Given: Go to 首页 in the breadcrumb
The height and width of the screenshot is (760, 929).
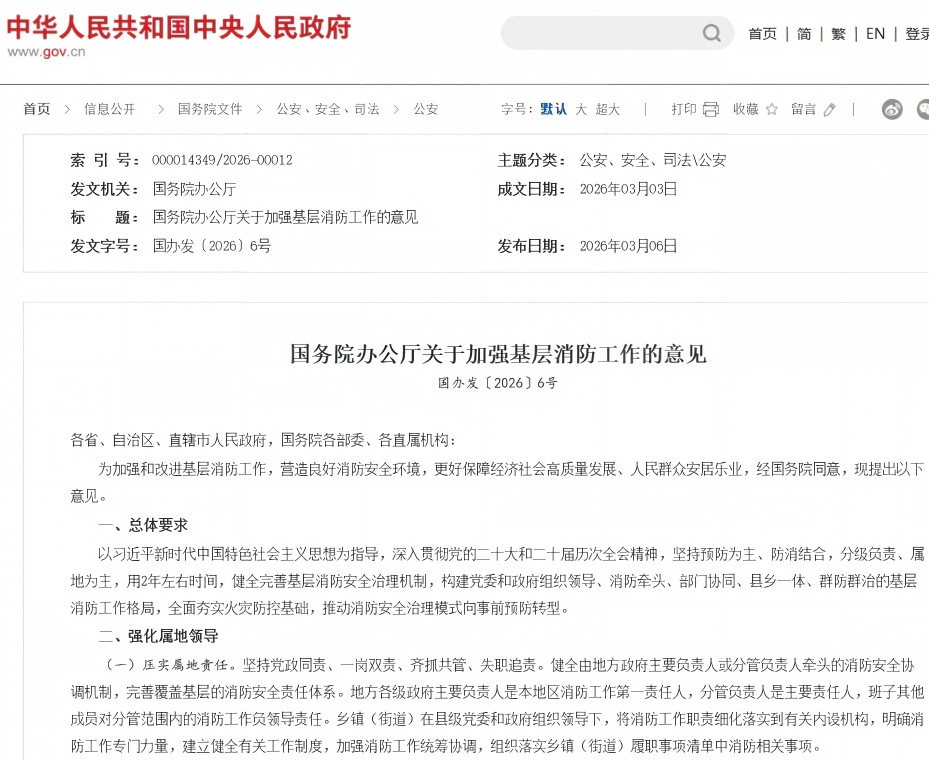Looking at the screenshot, I should [x=37, y=109].
